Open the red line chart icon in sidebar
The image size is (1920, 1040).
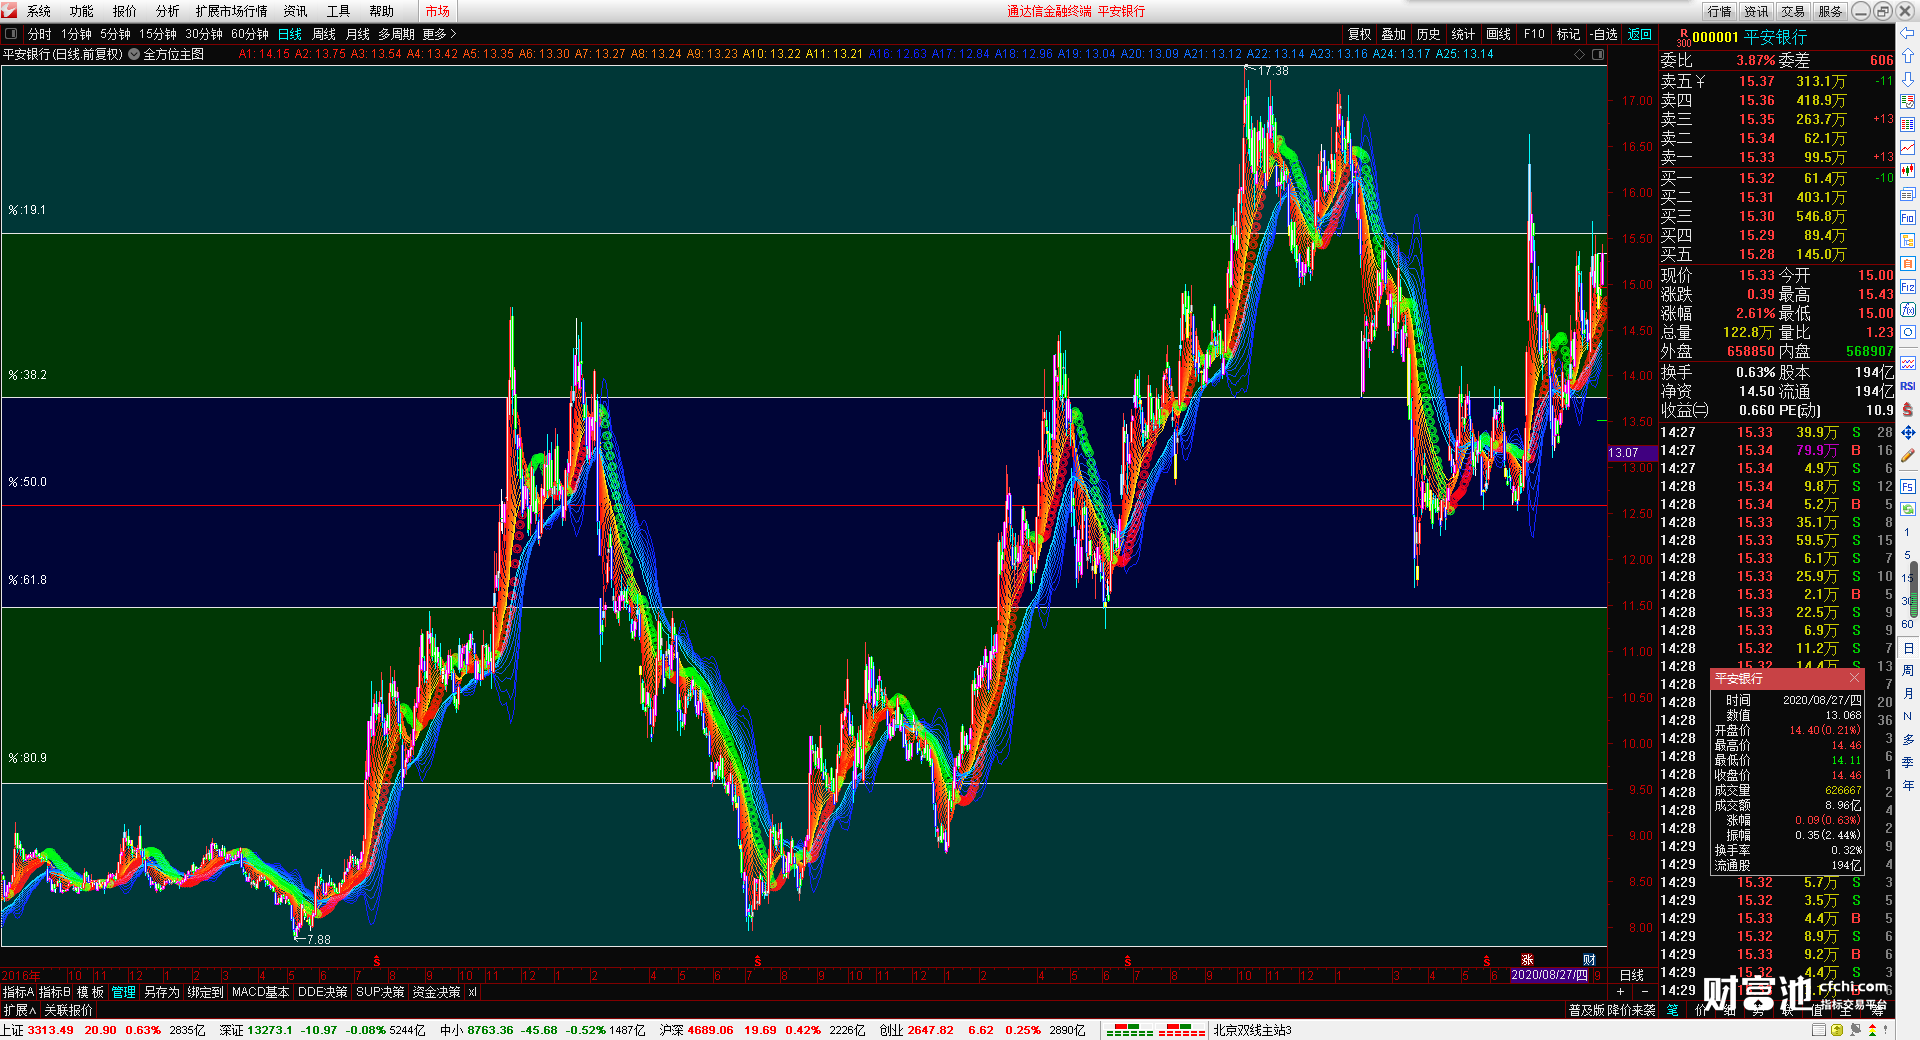coord(1908,148)
